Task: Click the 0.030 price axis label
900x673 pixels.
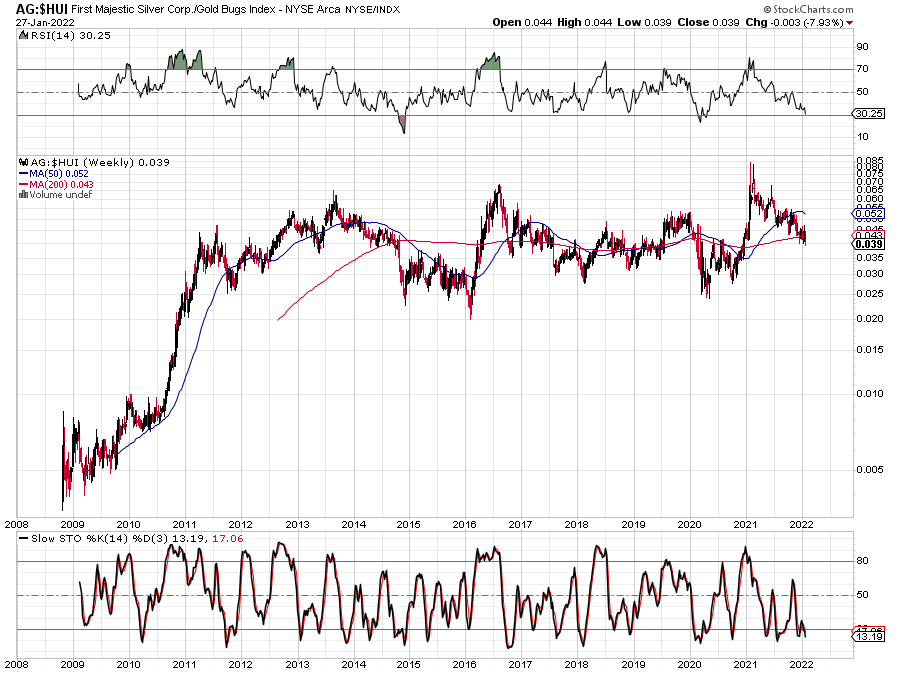Action: [870, 274]
